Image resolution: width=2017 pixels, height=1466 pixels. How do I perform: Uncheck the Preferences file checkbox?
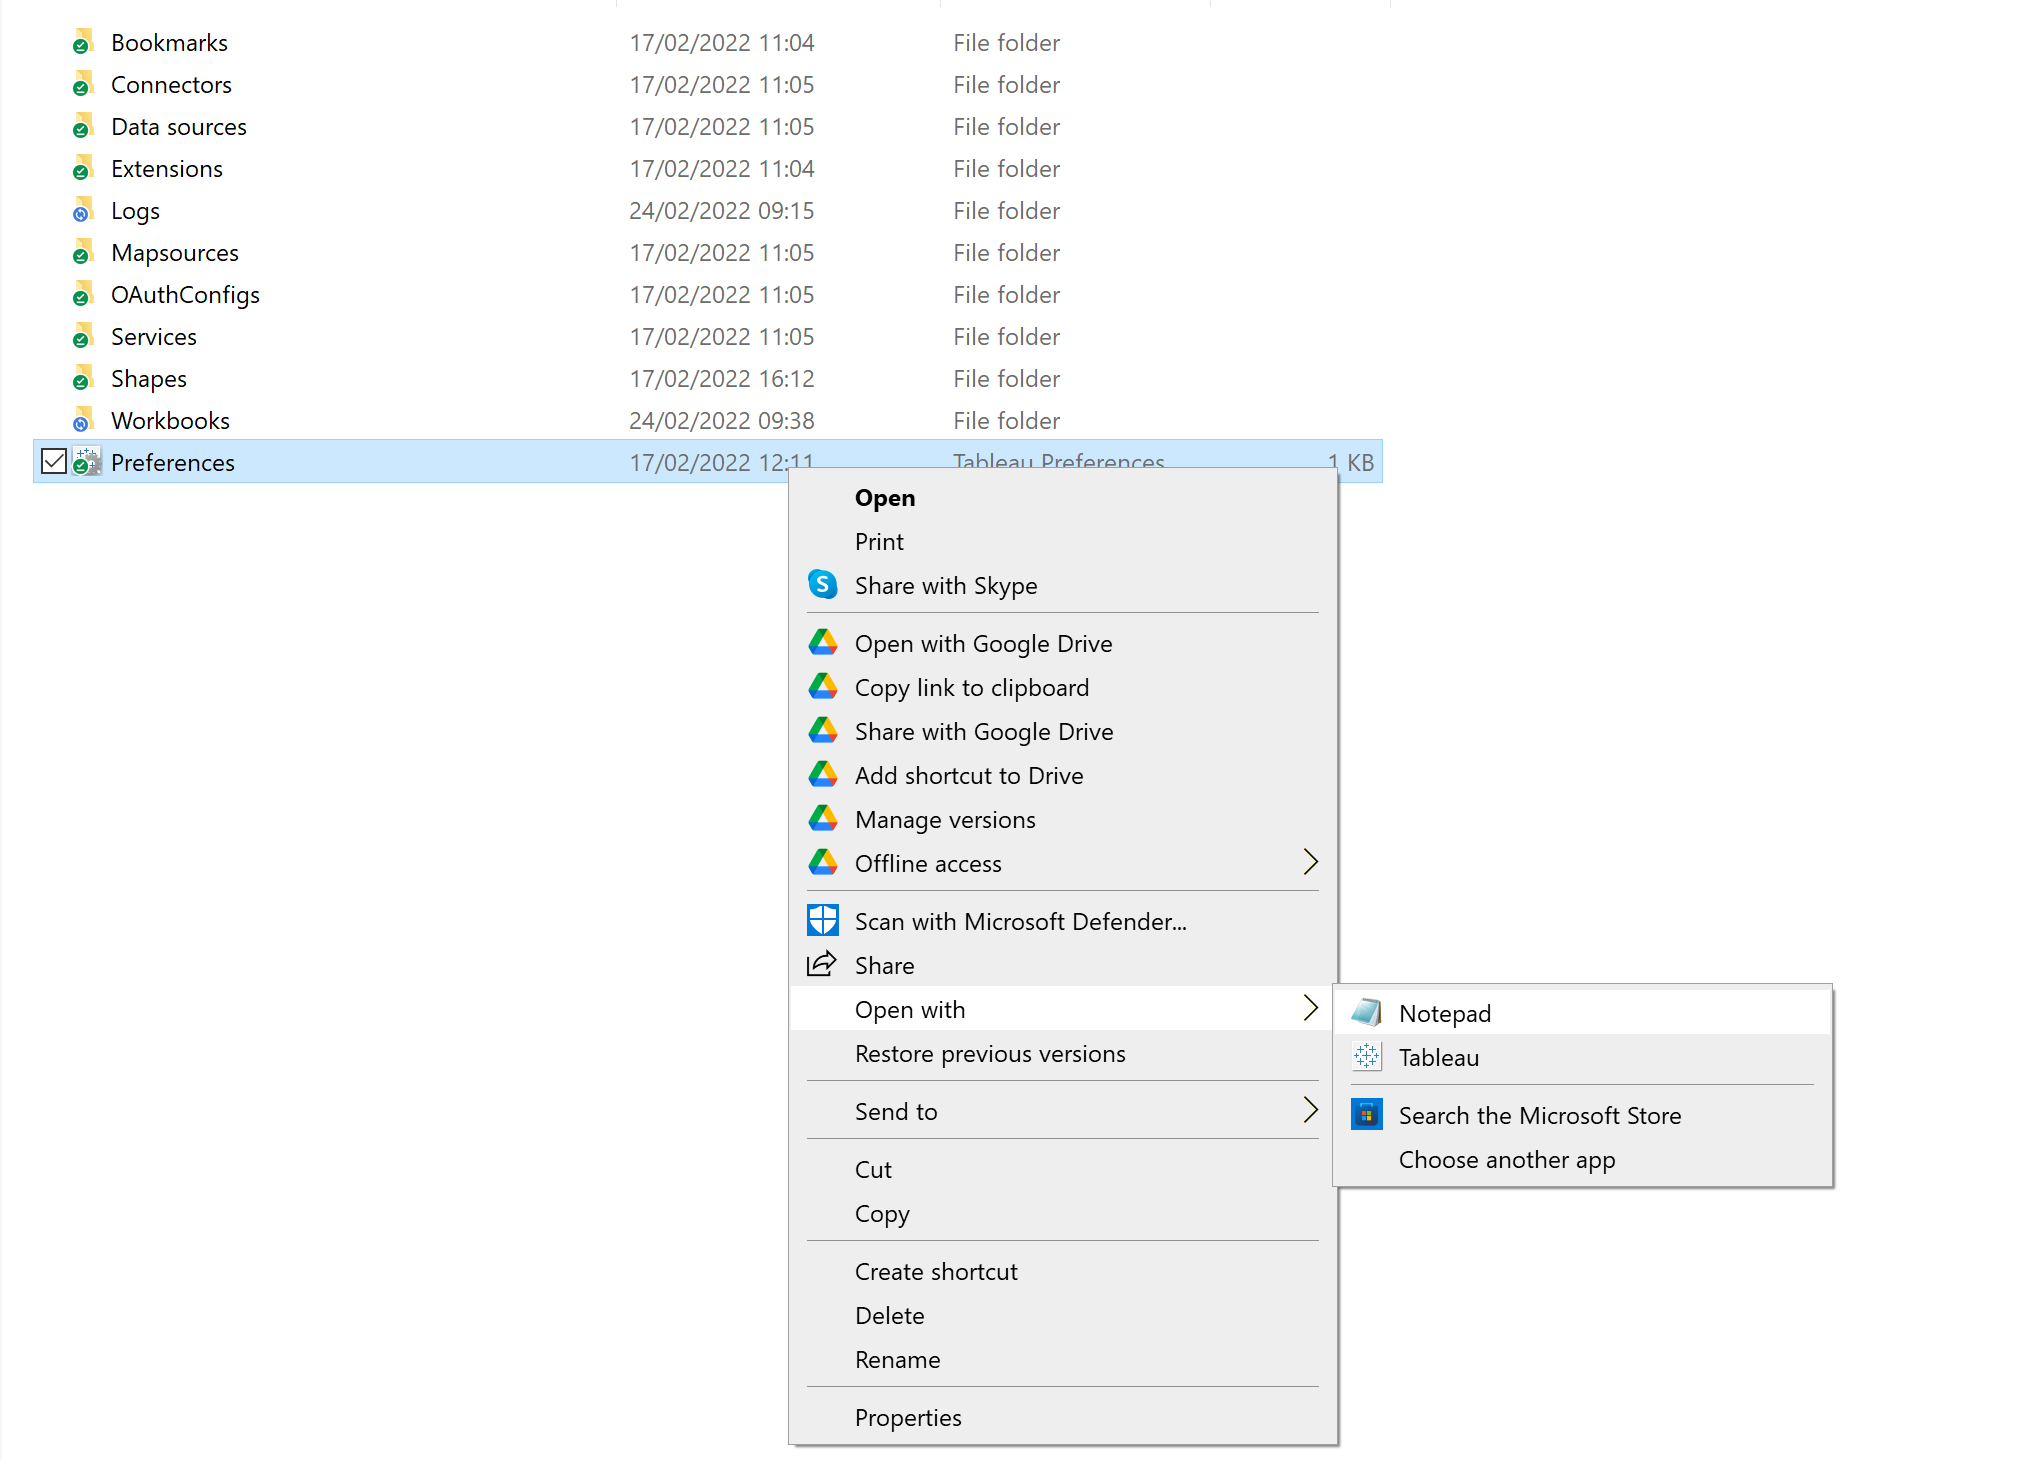coord(54,462)
